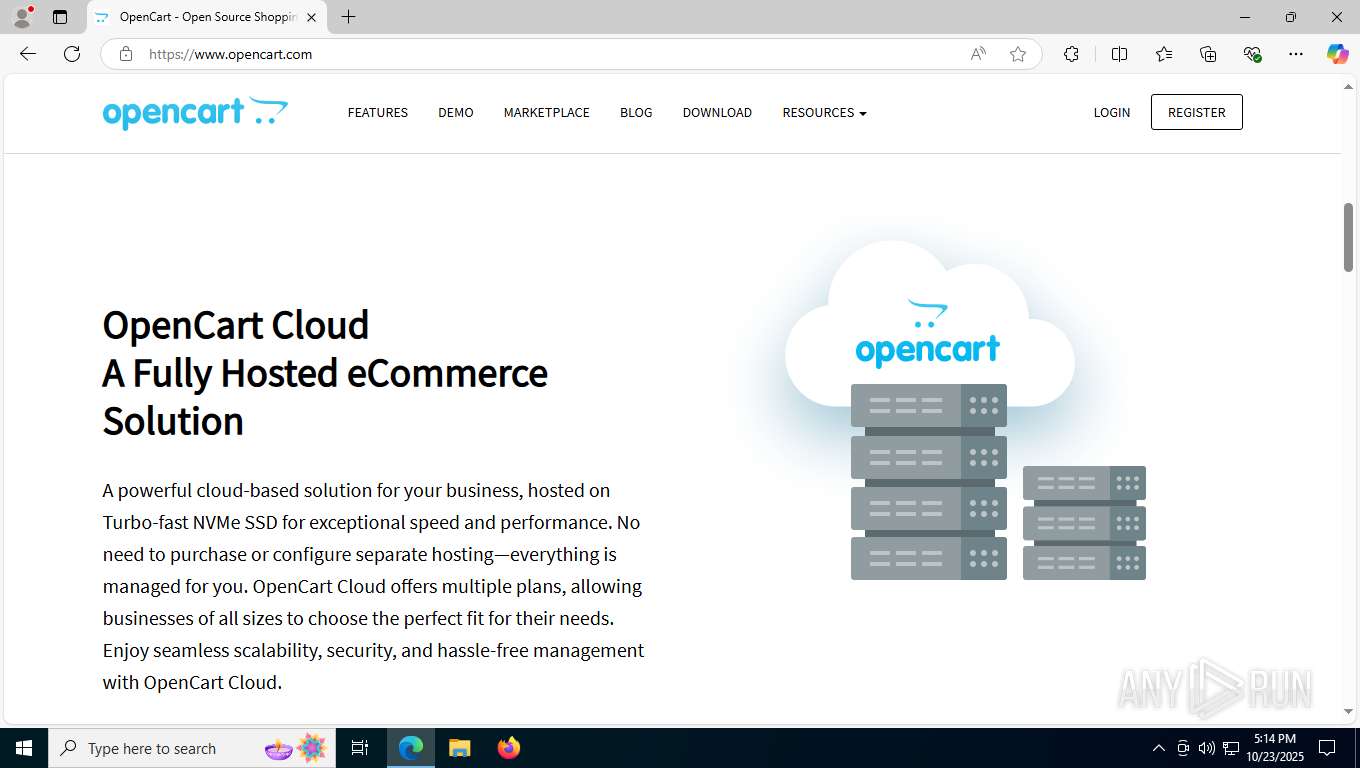Viewport: 1360px width, 768px height.
Task: Open Settings and more ellipsis menu
Action: tap(1296, 54)
